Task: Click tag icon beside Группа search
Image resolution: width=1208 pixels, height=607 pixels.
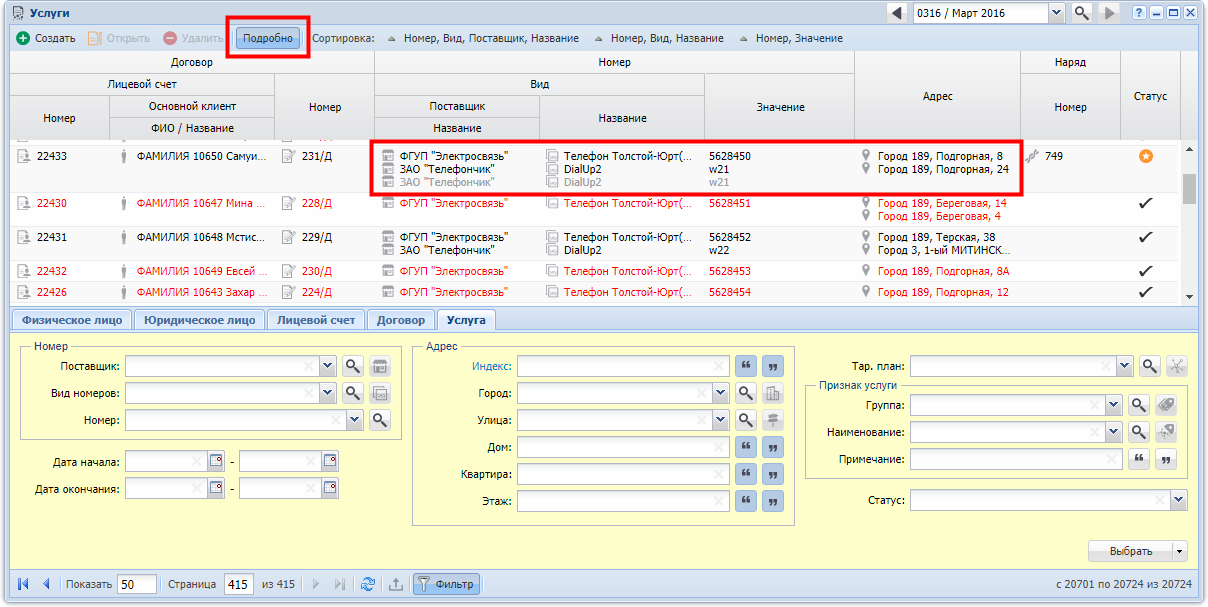Action: [x=1165, y=405]
